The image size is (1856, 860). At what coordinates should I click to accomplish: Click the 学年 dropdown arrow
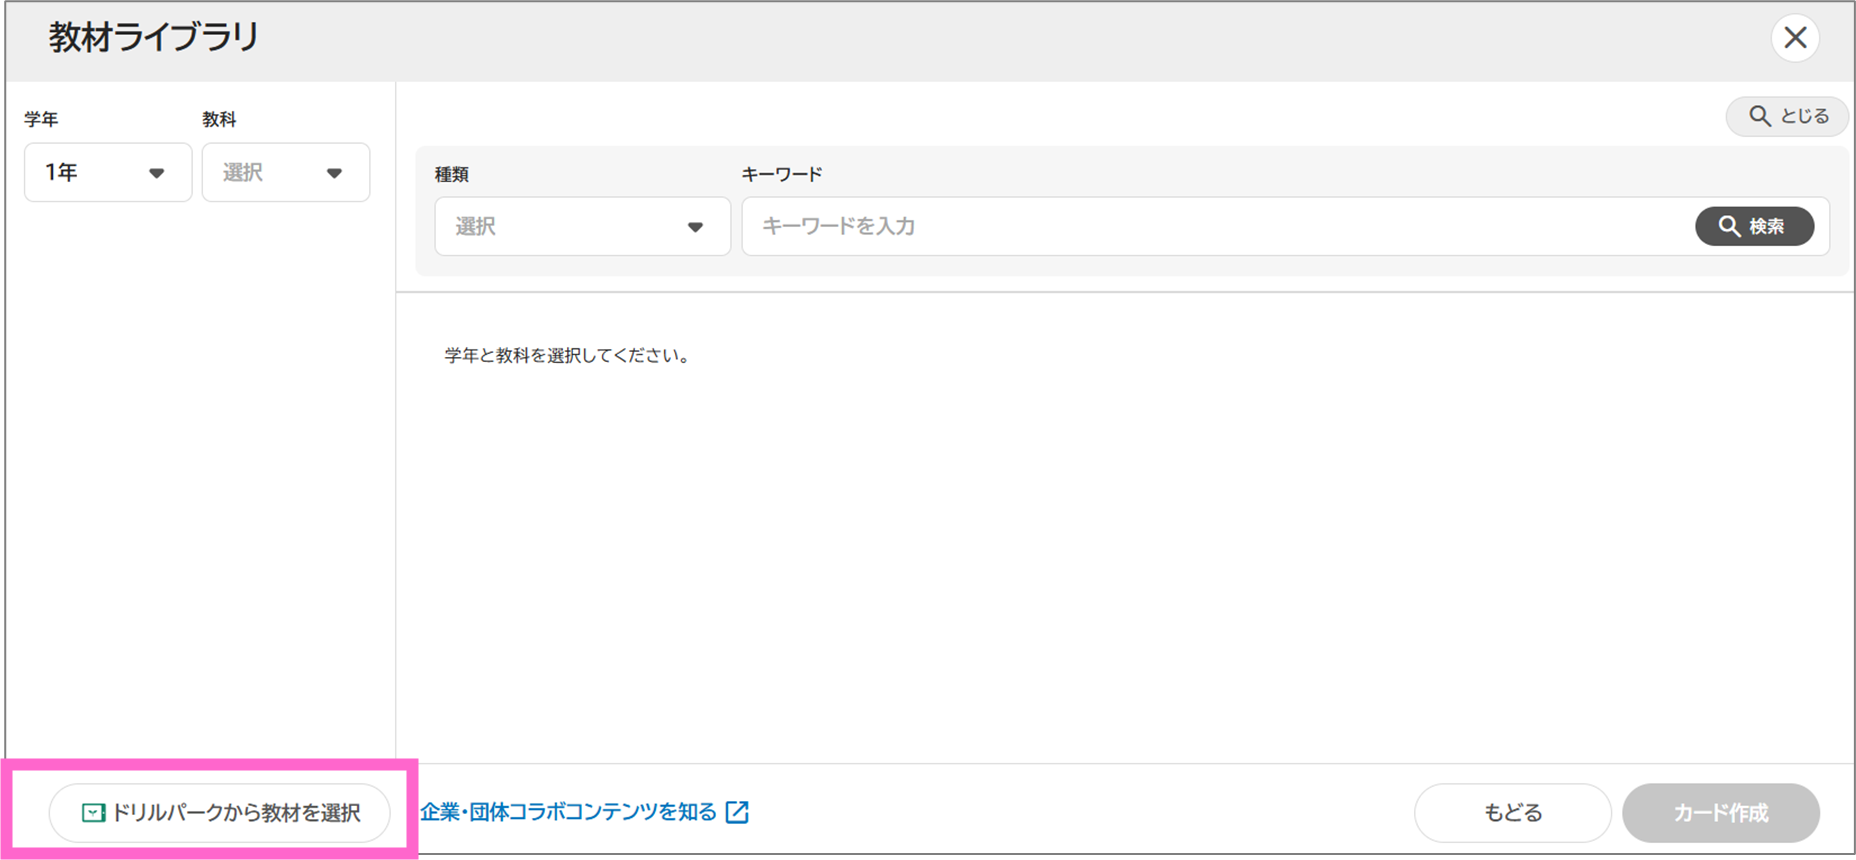coord(156,173)
